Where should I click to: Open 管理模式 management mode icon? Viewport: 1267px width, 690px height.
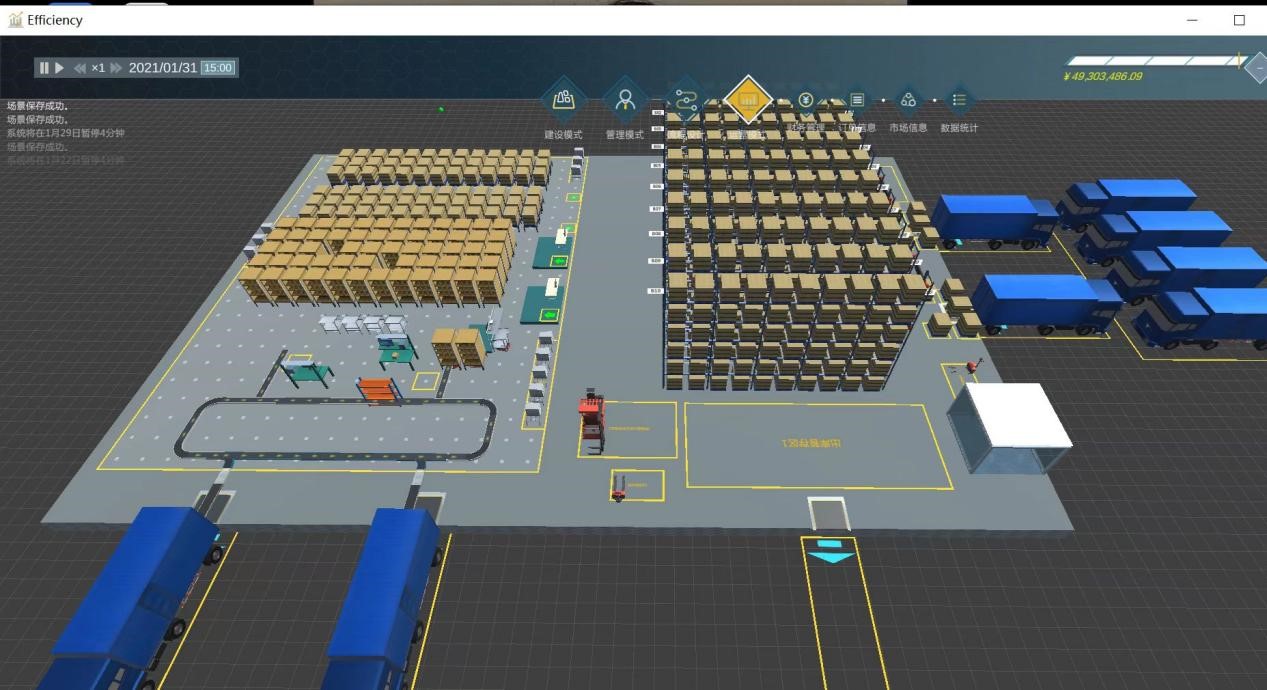[625, 100]
